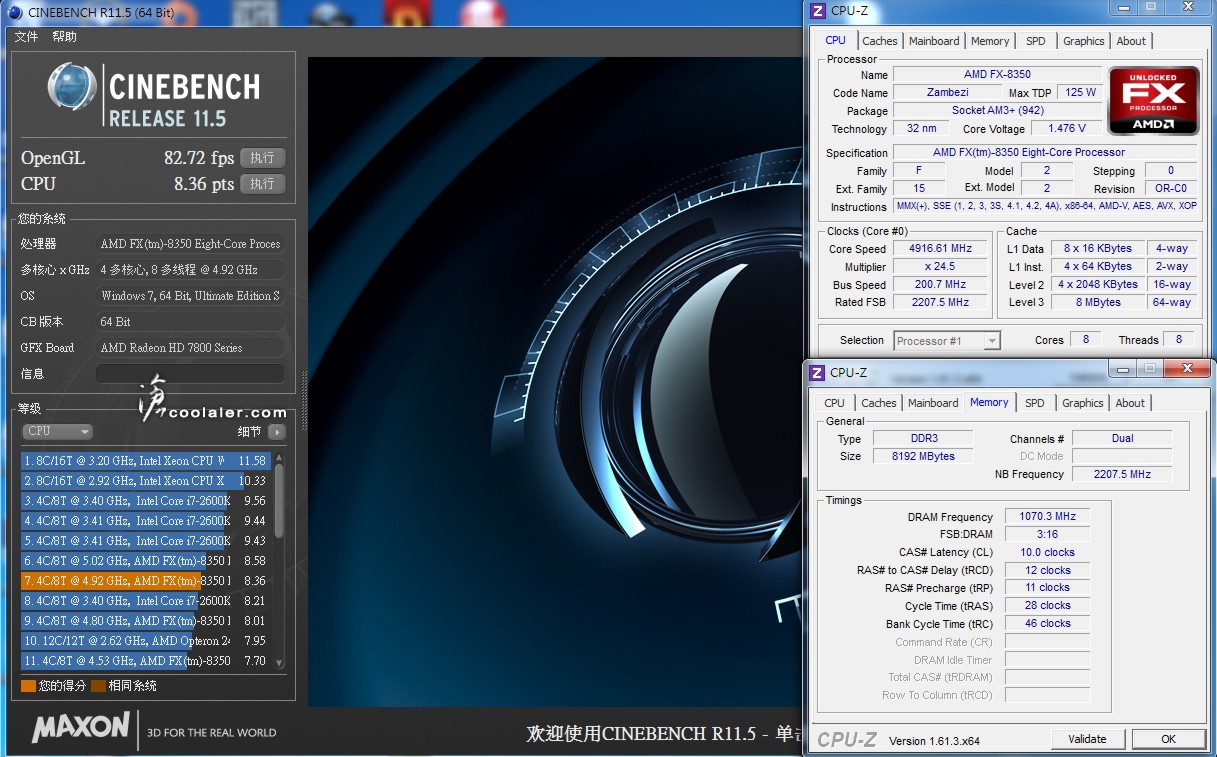1217x757 pixels.
Task: Start the CPU test with its 执行 button
Action: coord(262,184)
